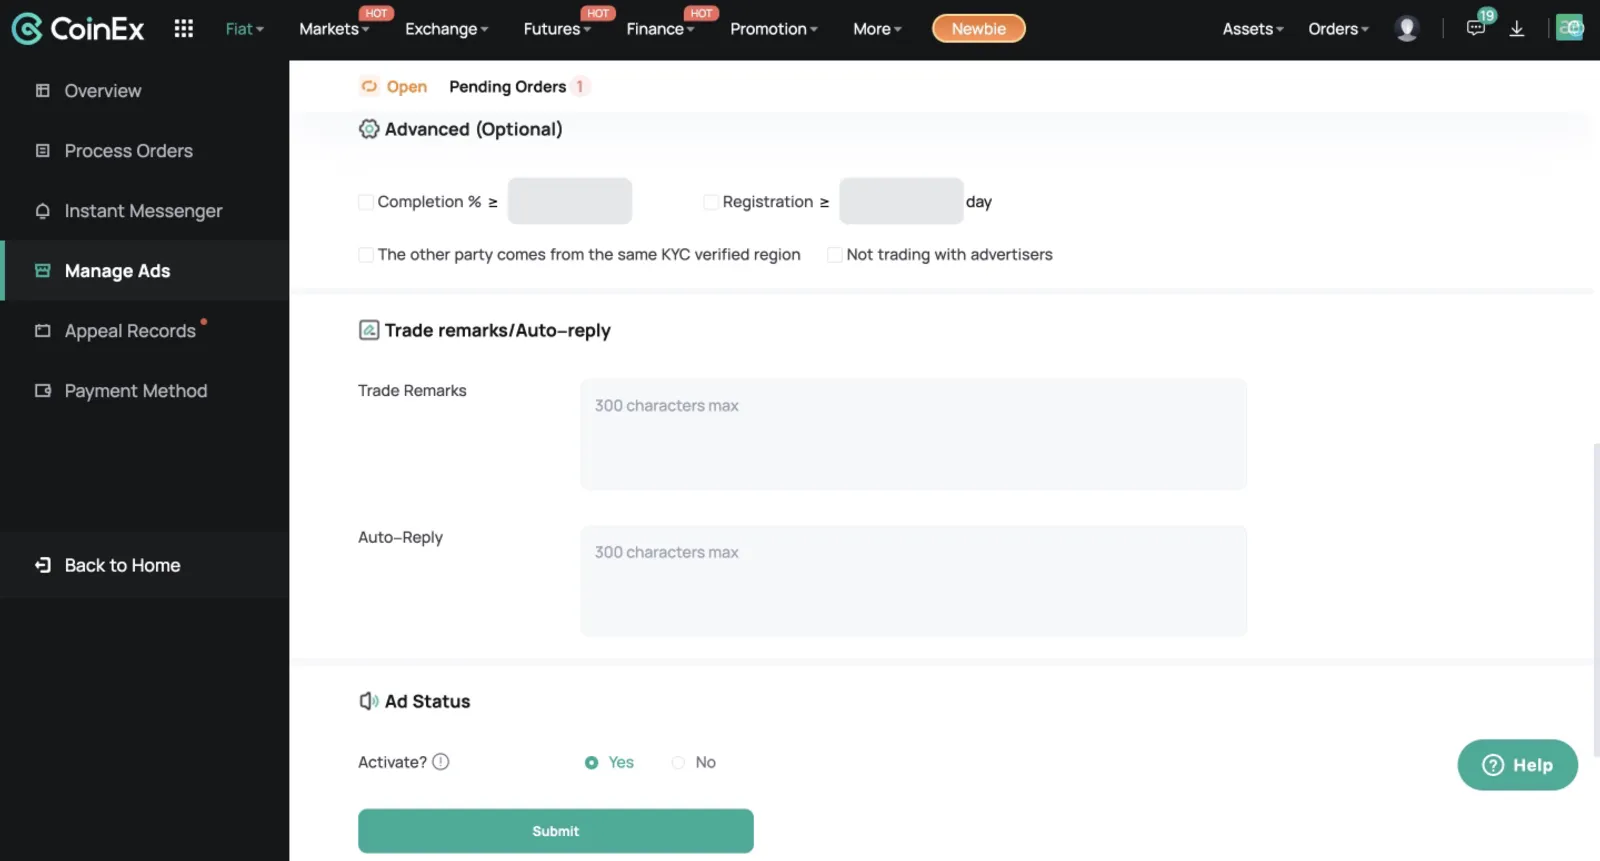Open Process Orders in sidebar

coord(144,151)
